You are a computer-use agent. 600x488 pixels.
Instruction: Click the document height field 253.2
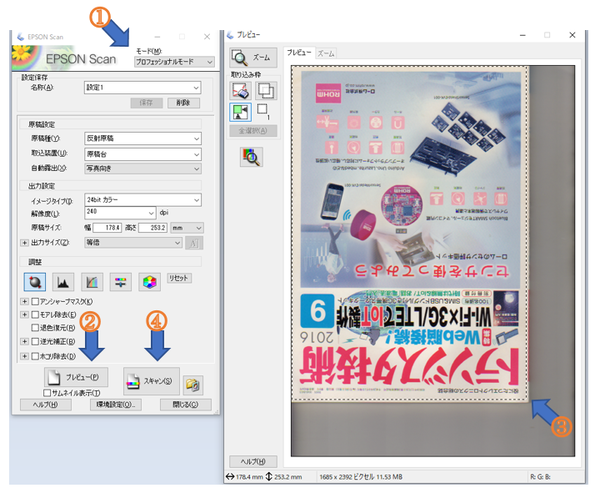coord(153,228)
